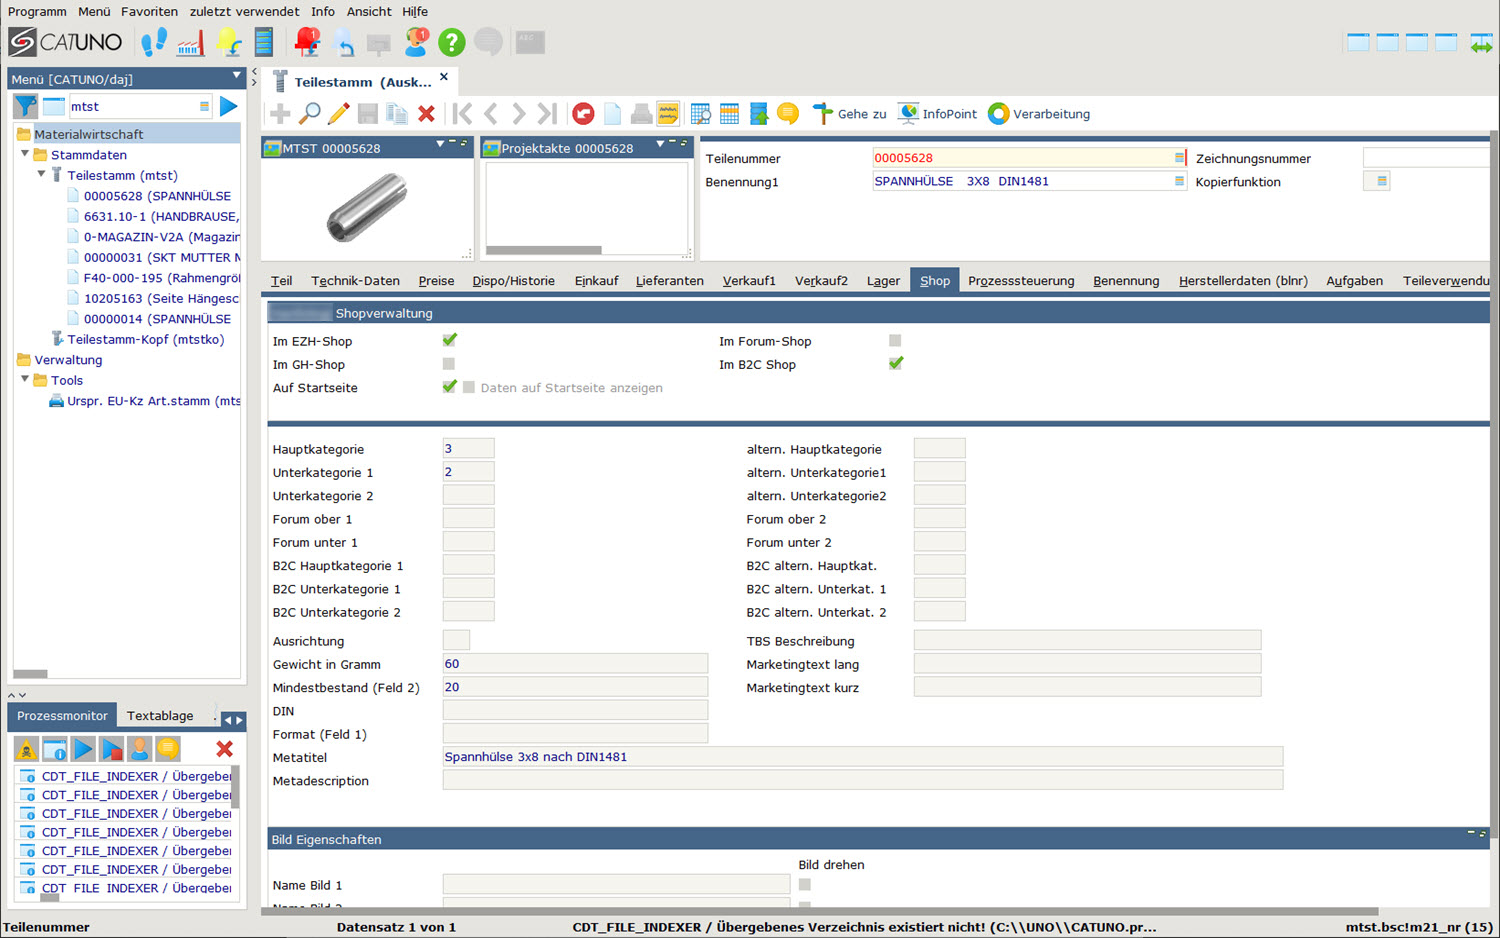Click the funnel filter icon in menu panel
Viewport: 1500px width, 938px height.
(x=26, y=106)
